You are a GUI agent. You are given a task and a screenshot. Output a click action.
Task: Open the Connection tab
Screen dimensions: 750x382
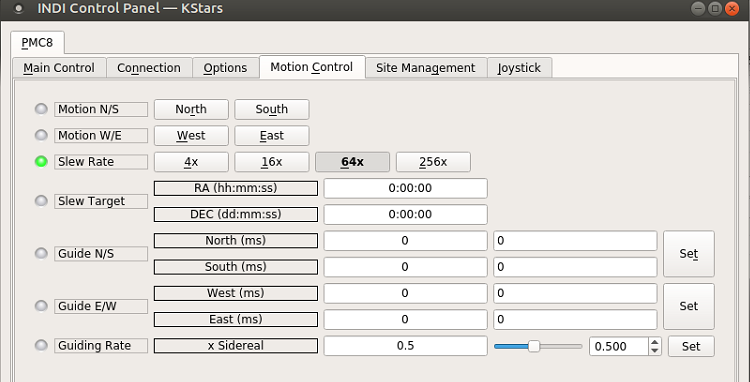pyautogui.click(x=149, y=68)
